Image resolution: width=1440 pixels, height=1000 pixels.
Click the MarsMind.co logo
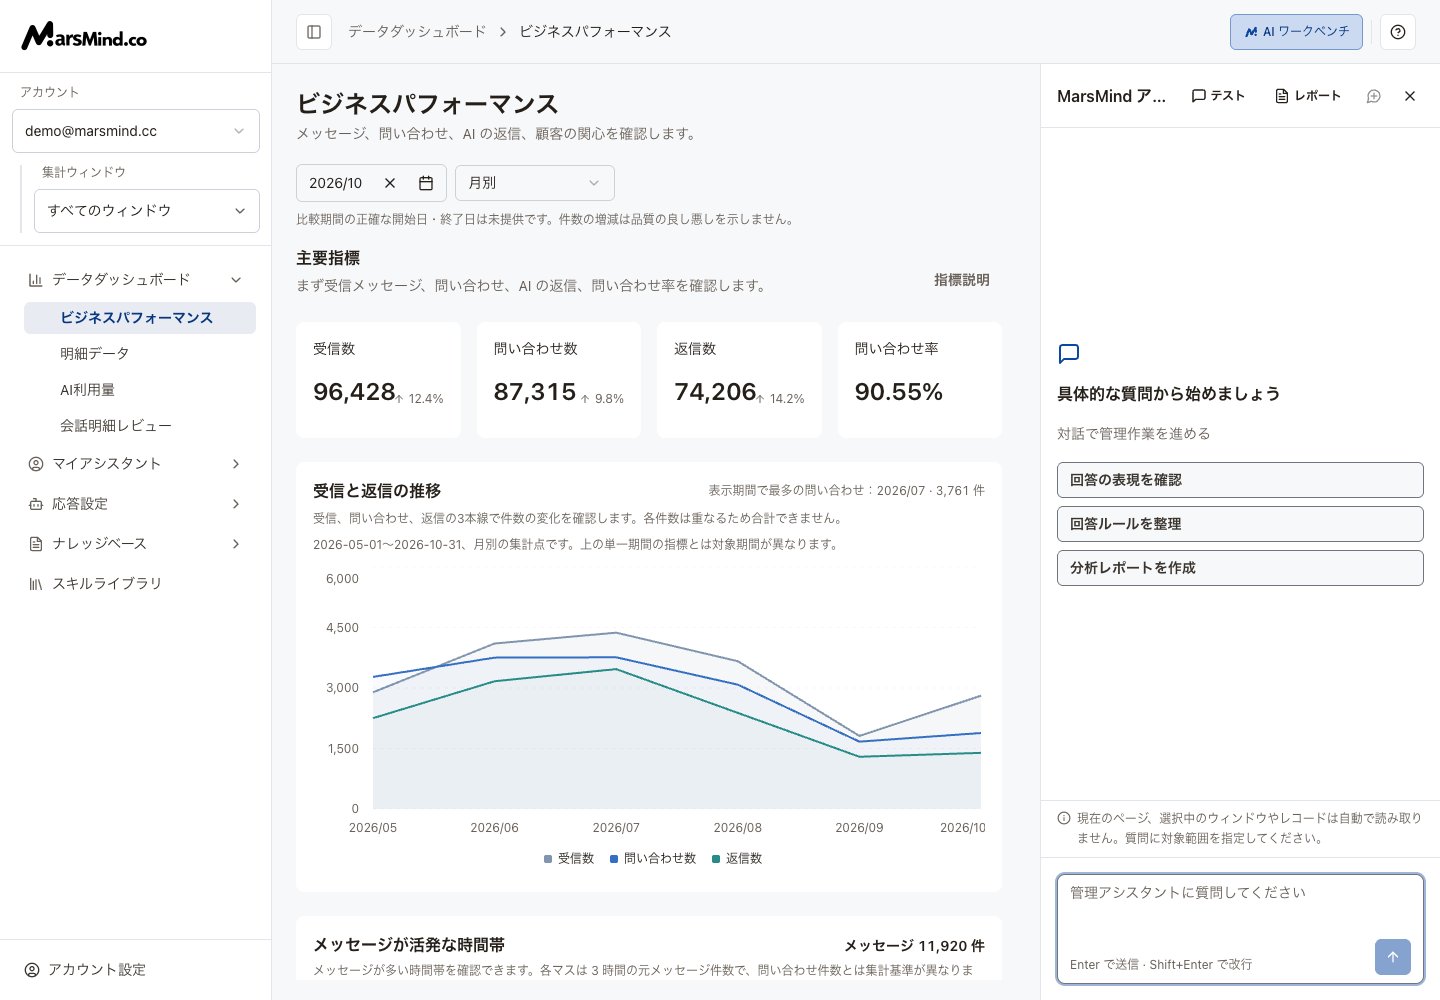click(x=84, y=36)
